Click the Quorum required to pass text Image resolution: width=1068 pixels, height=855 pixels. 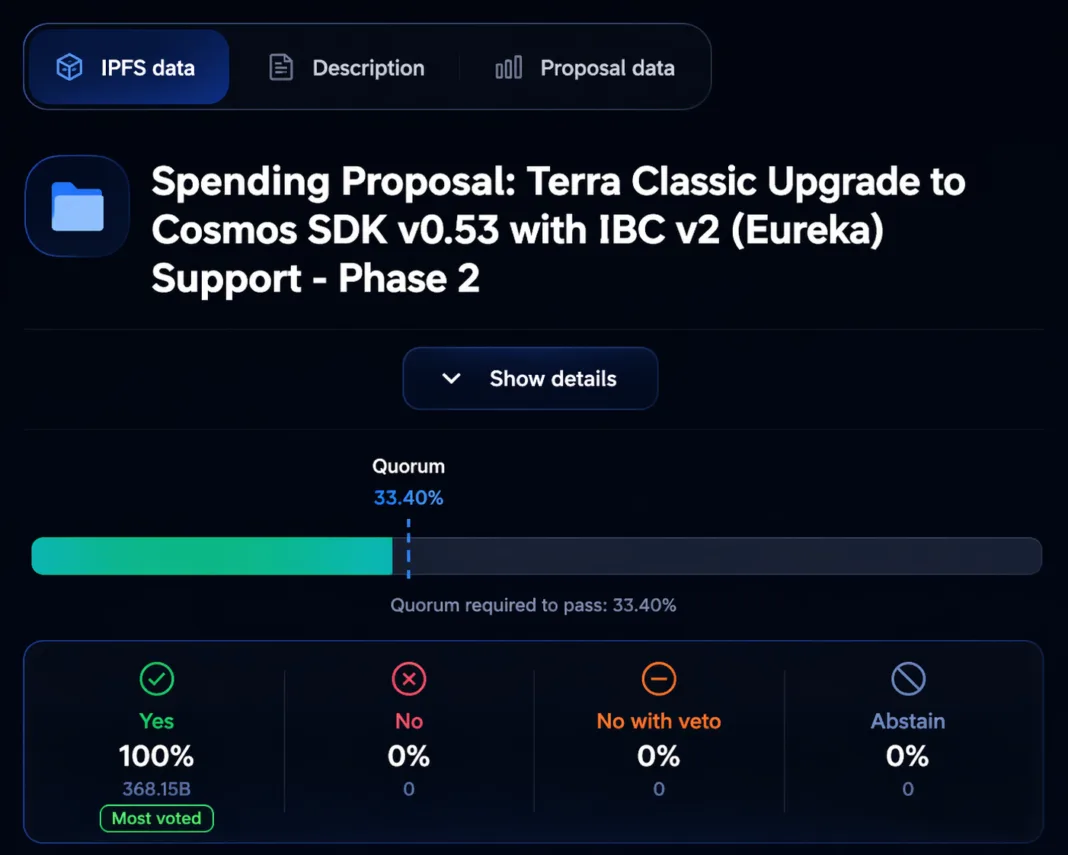533,605
